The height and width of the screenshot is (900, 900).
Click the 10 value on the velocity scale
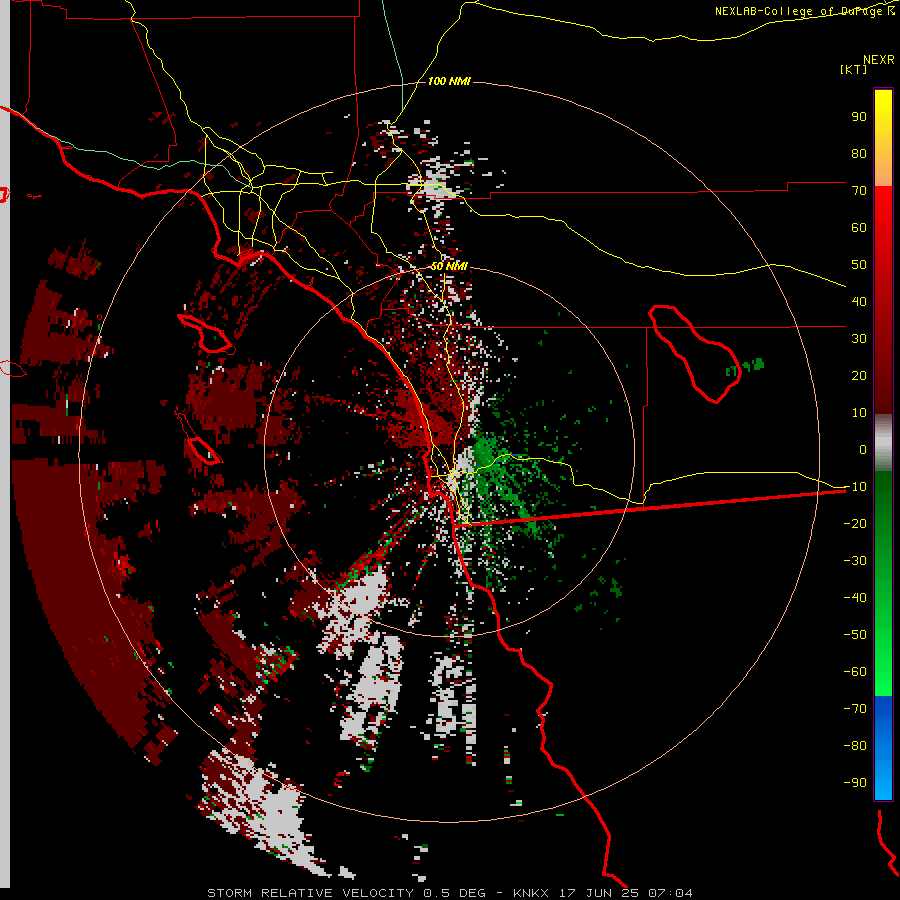[859, 413]
